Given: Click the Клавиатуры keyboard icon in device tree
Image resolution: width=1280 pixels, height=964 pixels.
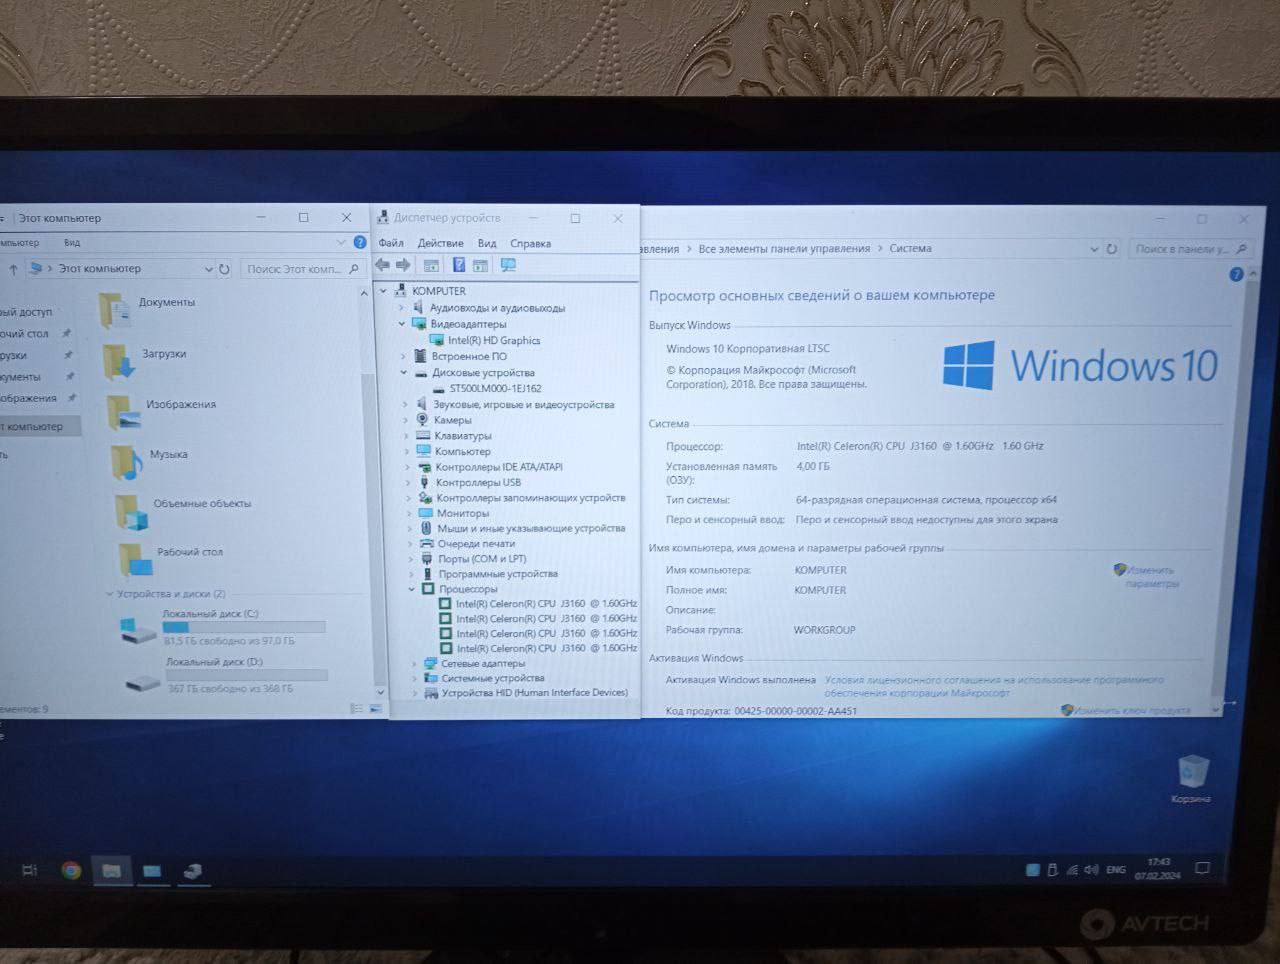Looking at the screenshot, I should 423,435.
